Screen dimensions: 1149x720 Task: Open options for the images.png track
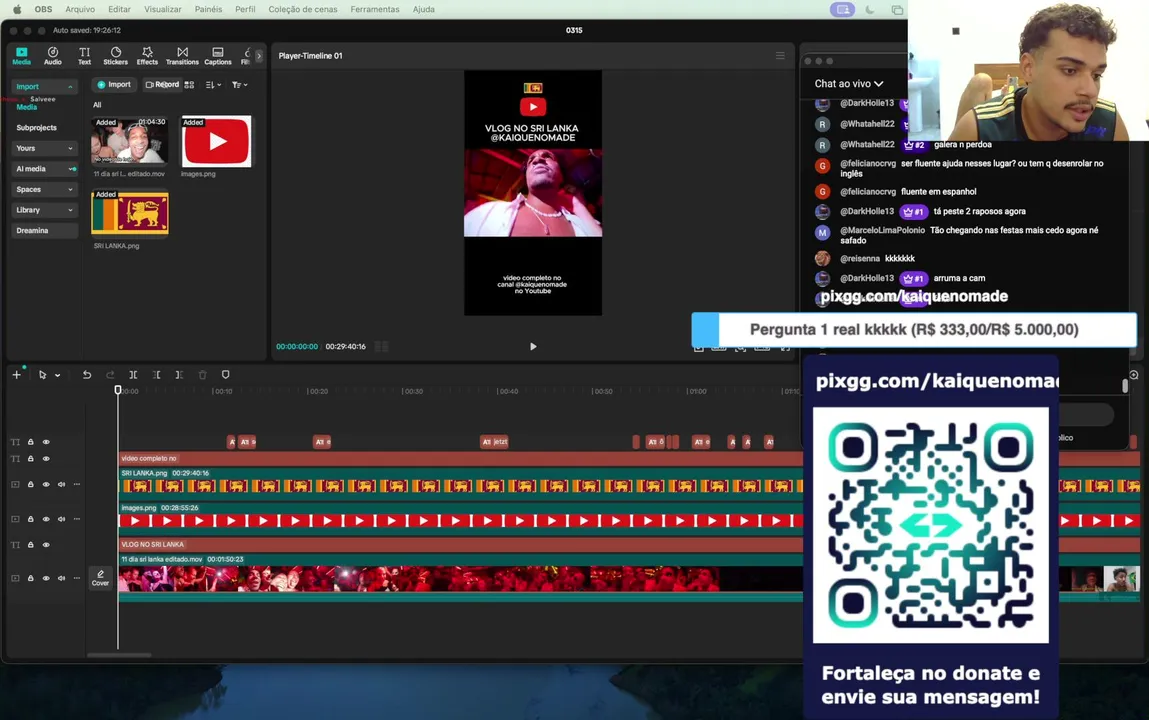coord(76,519)
